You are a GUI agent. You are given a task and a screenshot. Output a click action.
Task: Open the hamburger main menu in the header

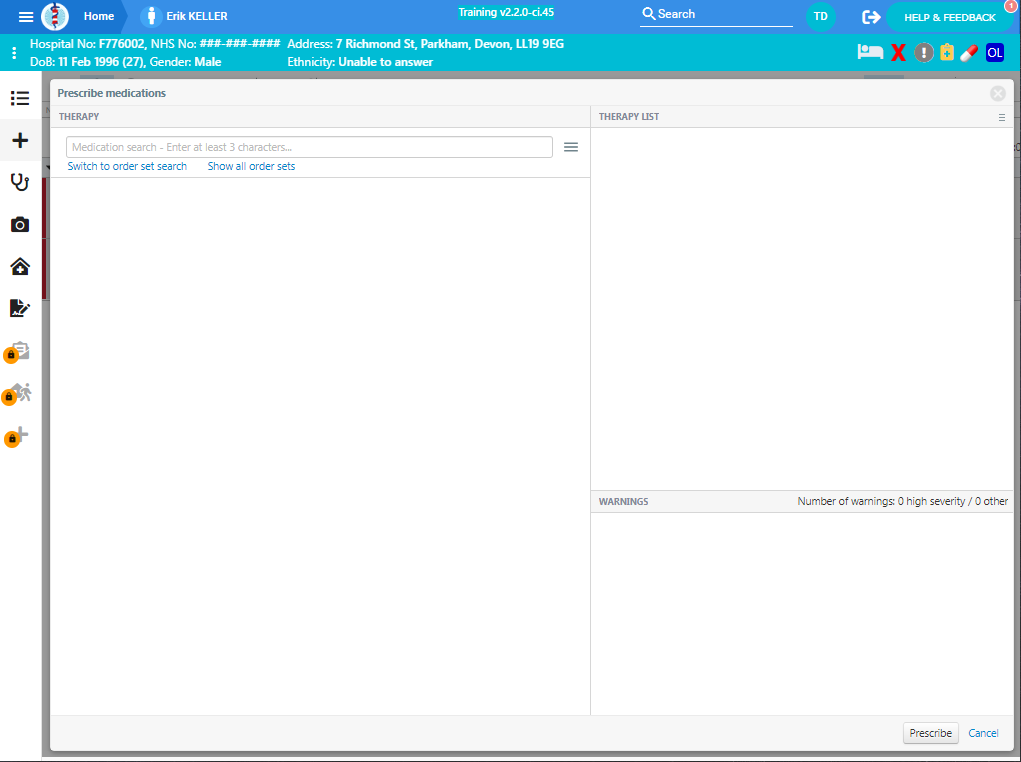tap(26, 16)
